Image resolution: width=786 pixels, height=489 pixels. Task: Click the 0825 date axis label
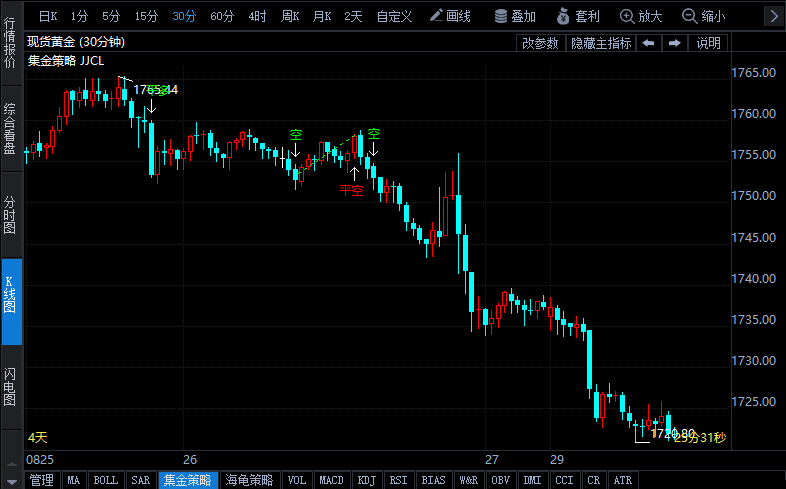pyautogui.click(x=40, y=459)
